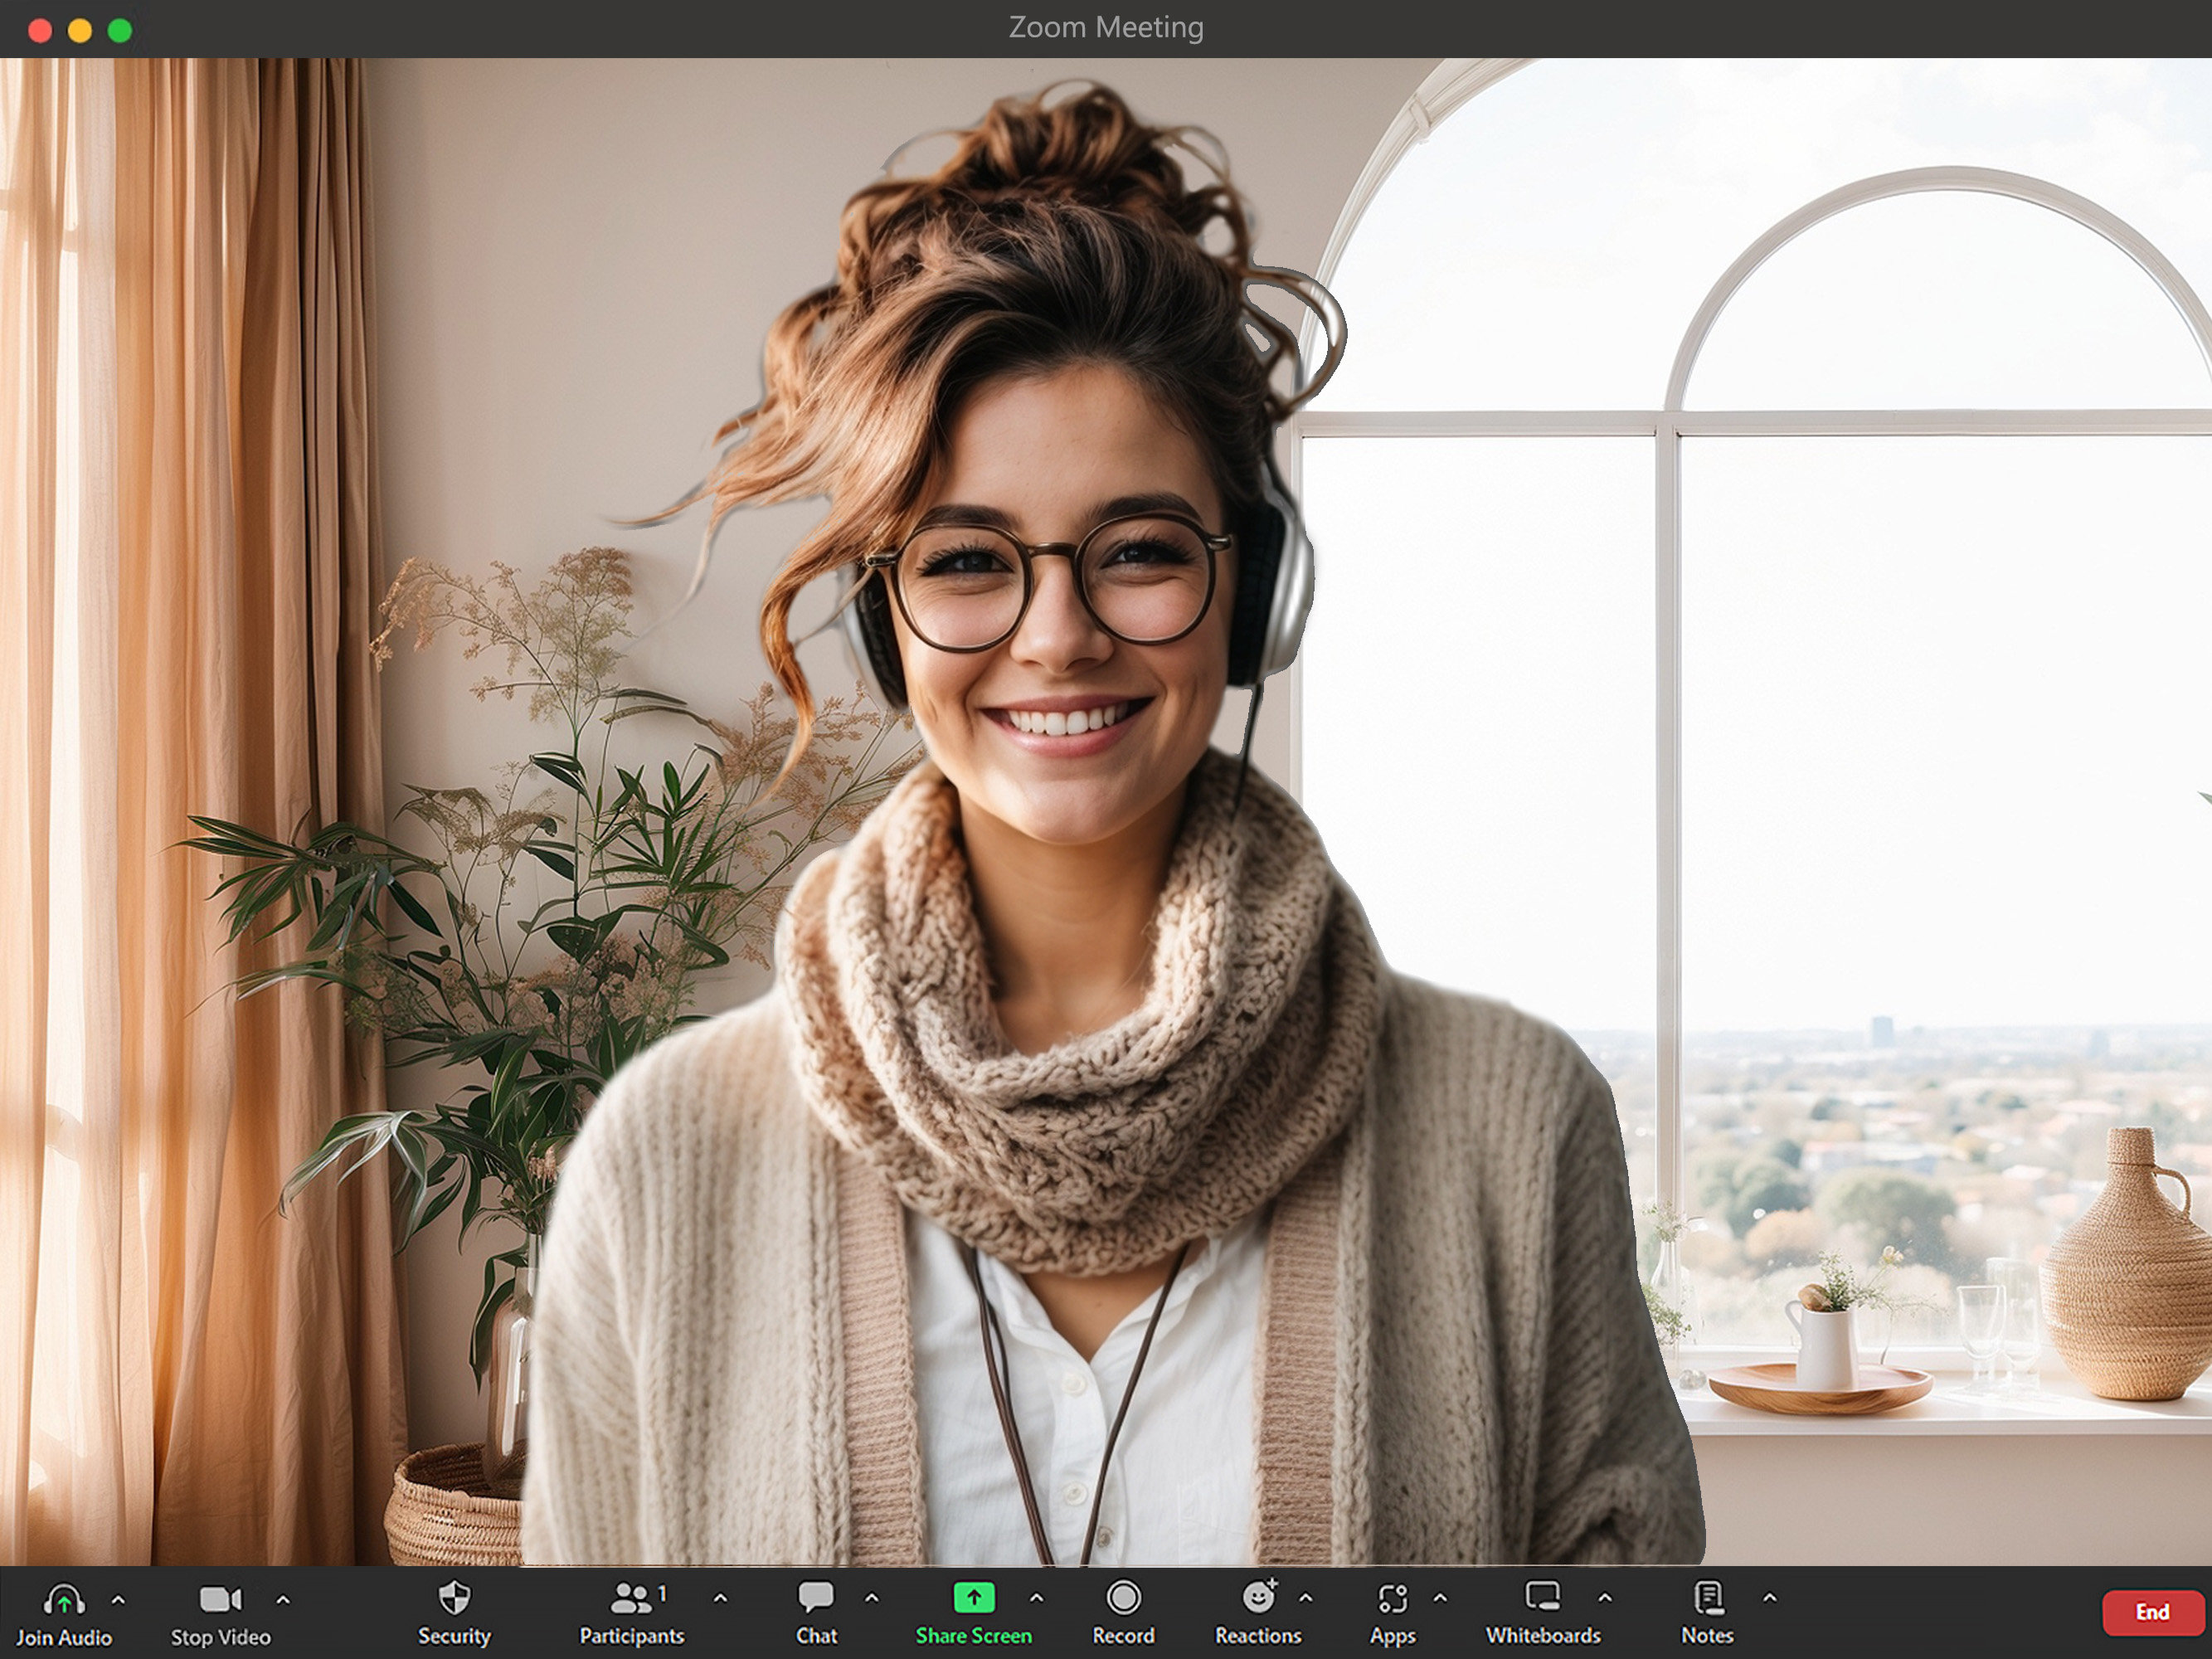The image size is (2212, 1659).
Task: Expand the arrow beside Reactions
Action: (x=1305, y=1598)
